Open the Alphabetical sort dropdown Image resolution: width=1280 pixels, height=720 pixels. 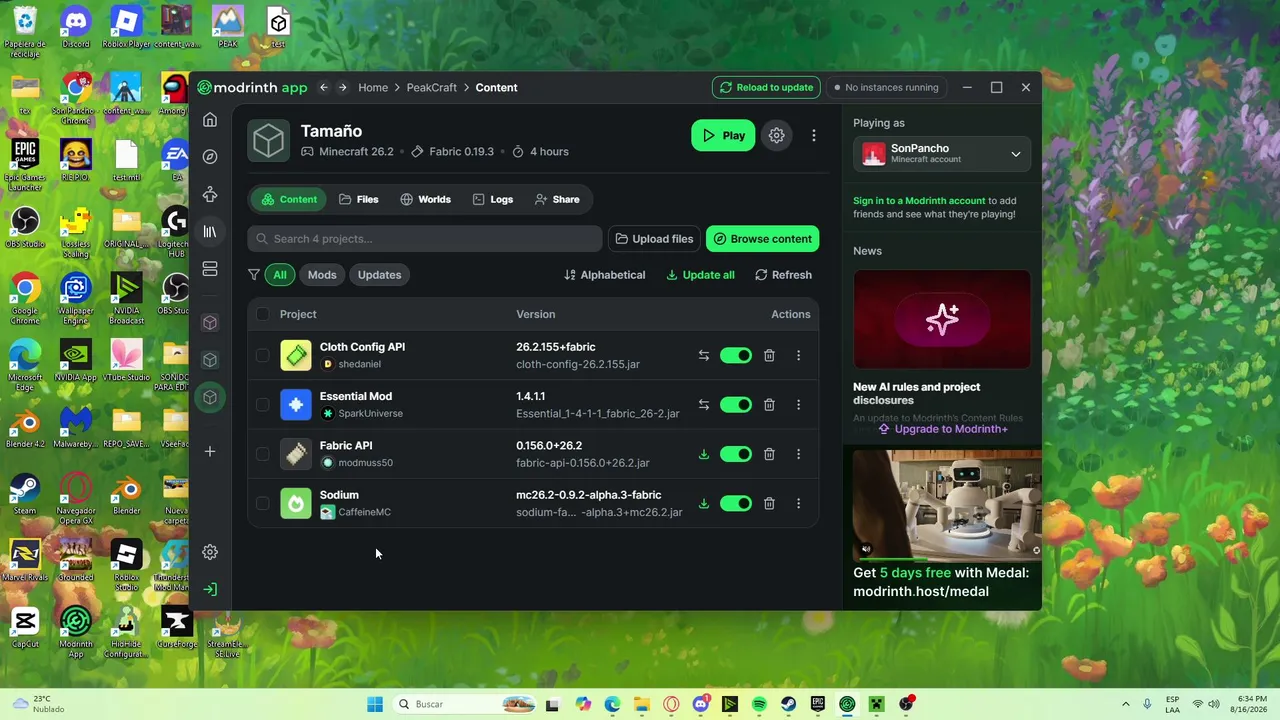tap(605, 275)
